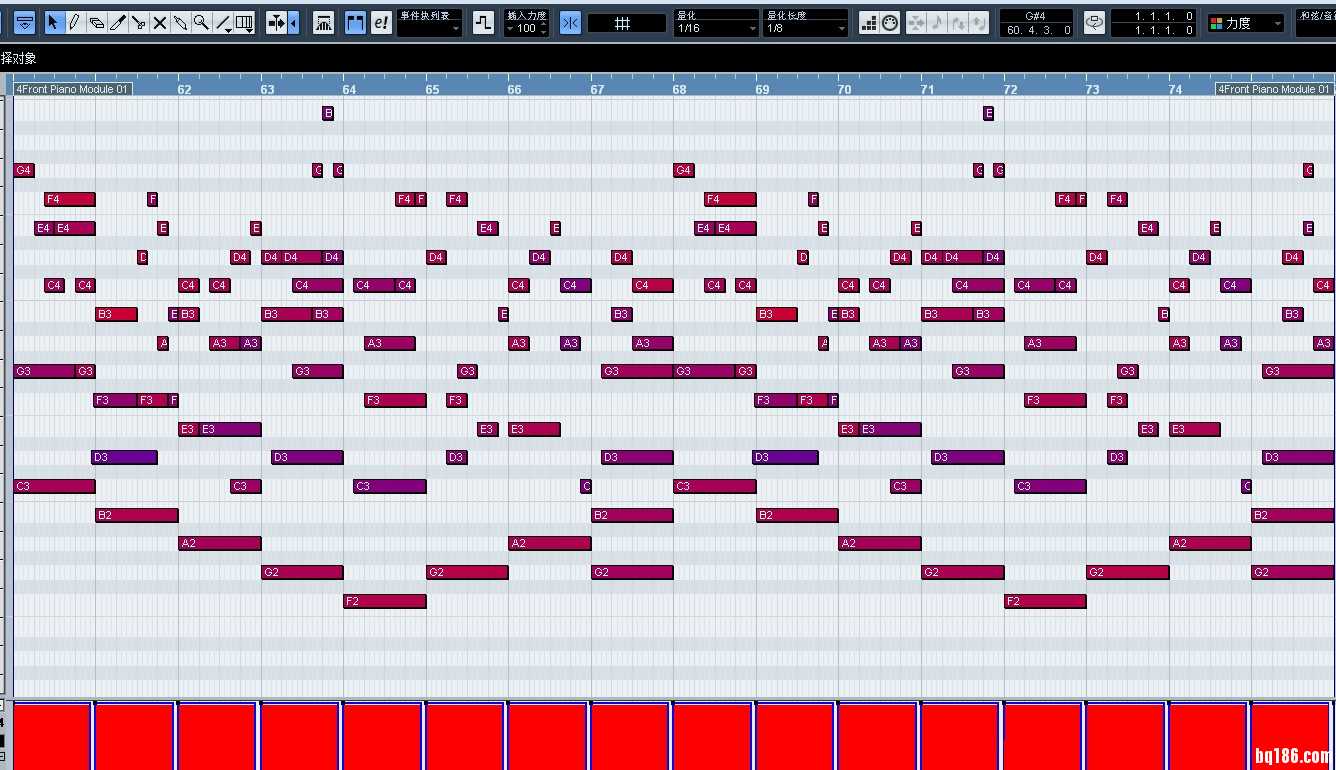Click the velocity bar under bar 70
Image resolution: width=1336 pixels, height=770 pixels.
[x=879, y=736]
